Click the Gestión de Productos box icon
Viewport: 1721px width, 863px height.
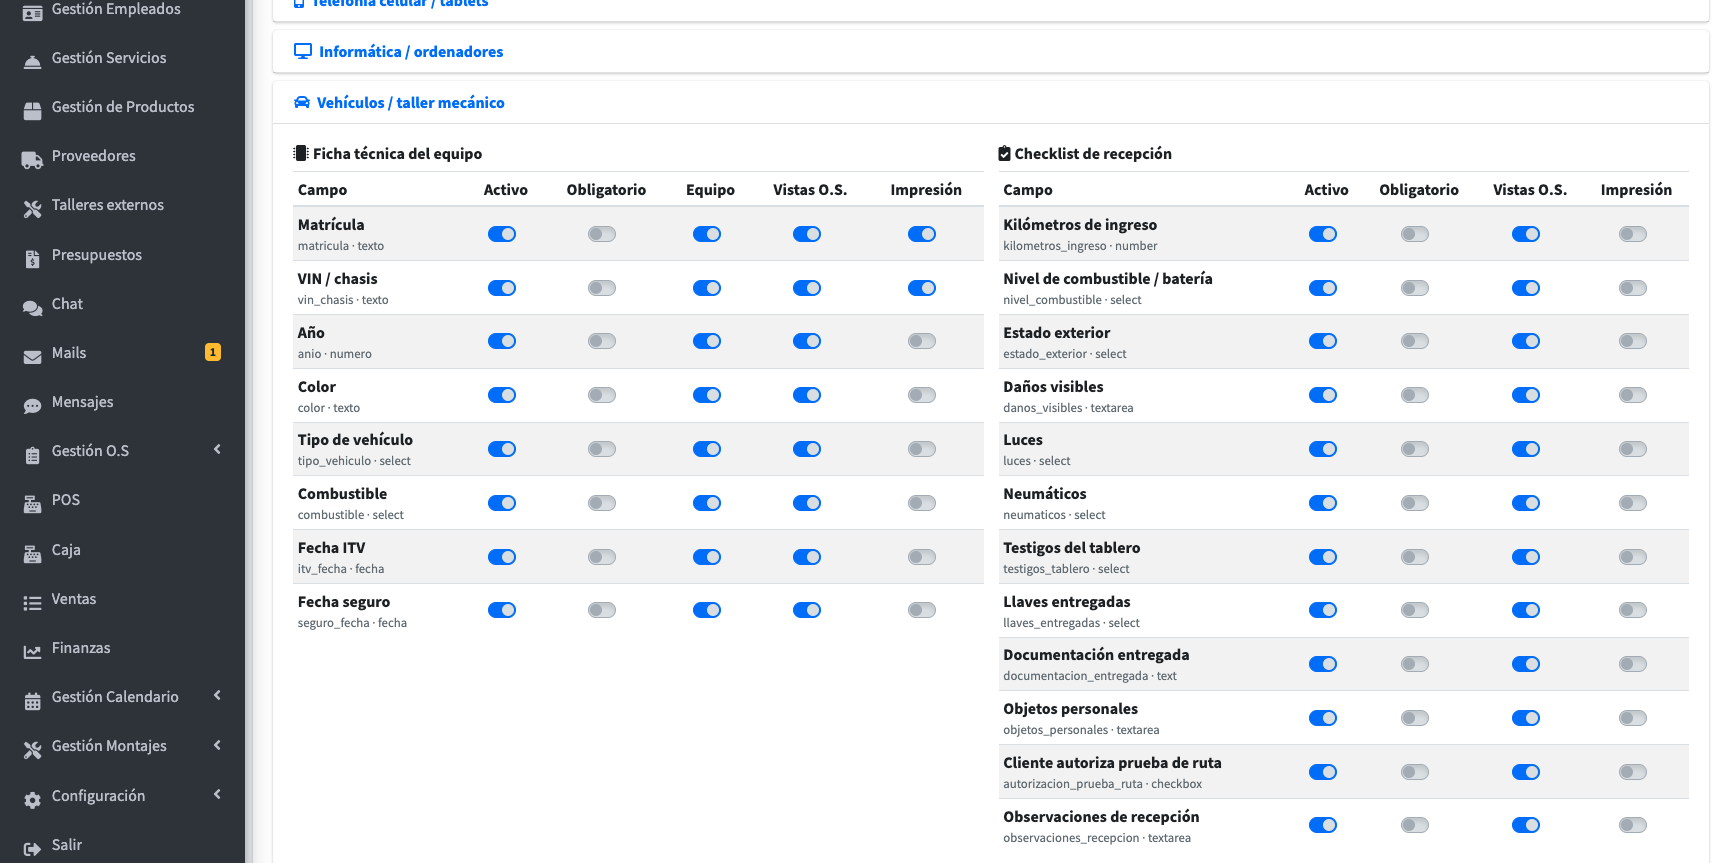tap(32, 111)
